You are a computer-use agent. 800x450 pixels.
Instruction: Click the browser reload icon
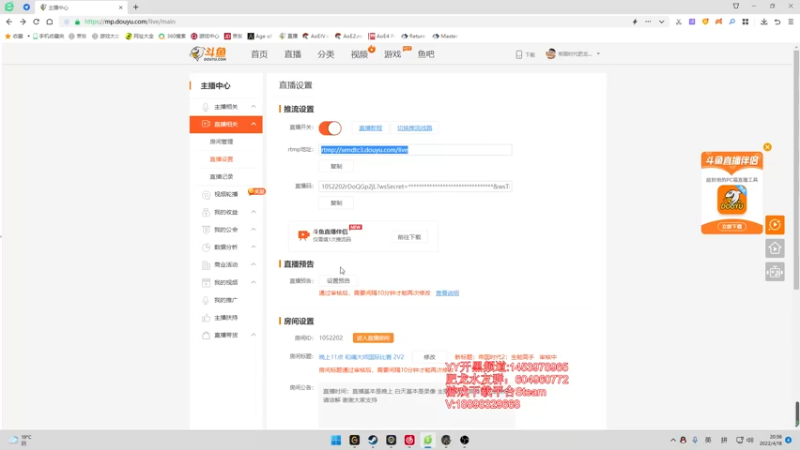pyautogui.click(x=36, y=22)
